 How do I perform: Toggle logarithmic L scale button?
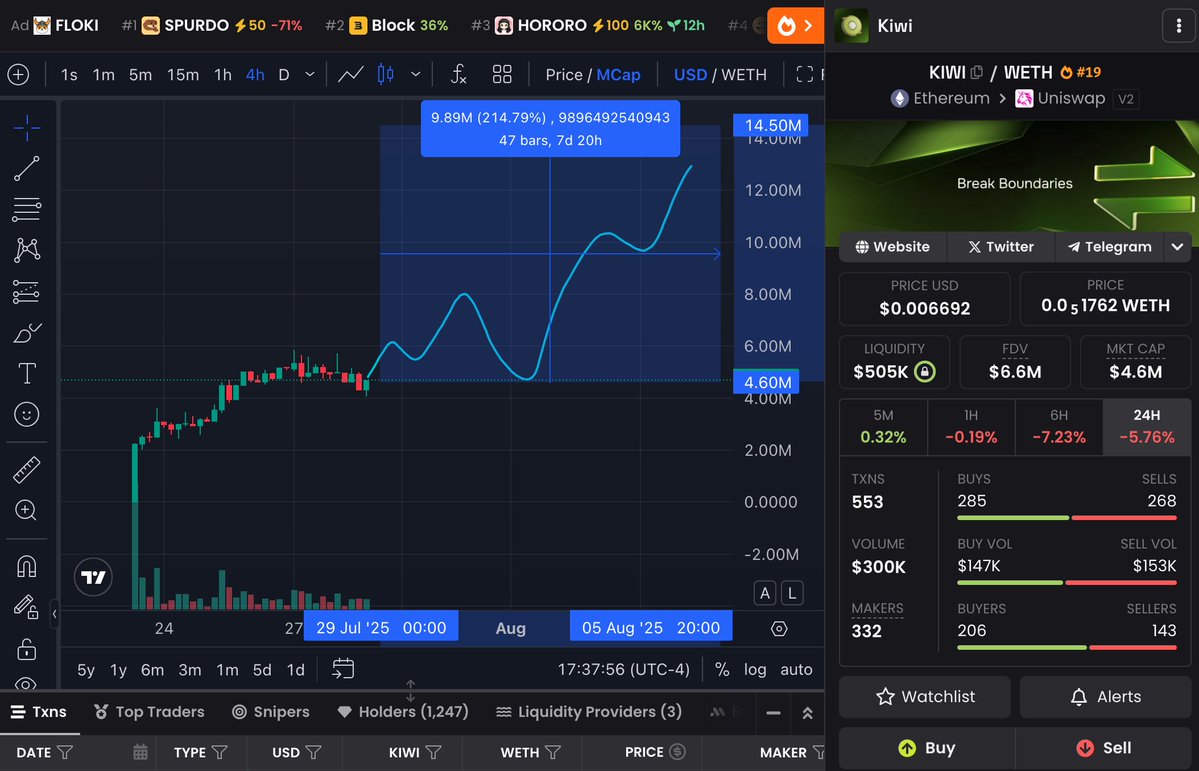792,593
